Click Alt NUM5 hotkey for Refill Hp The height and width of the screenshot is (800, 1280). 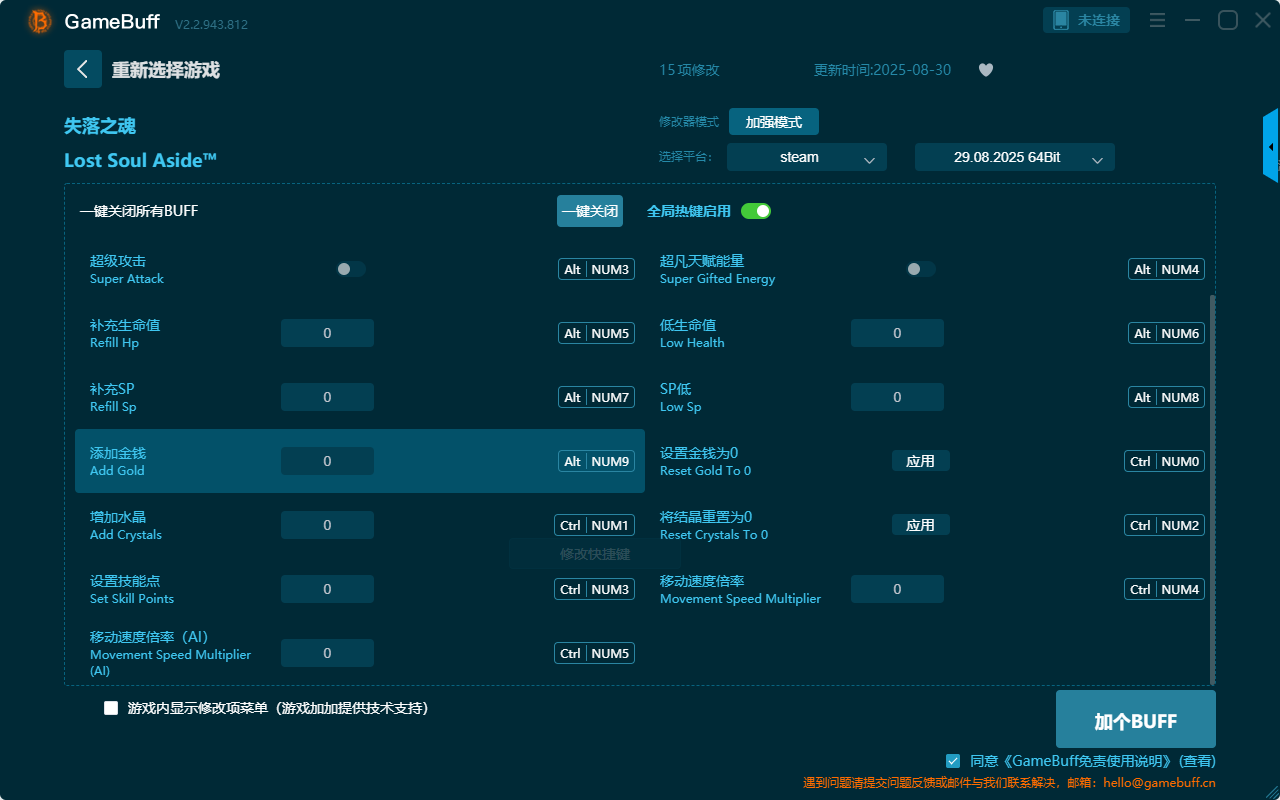[x=596, y=333]
